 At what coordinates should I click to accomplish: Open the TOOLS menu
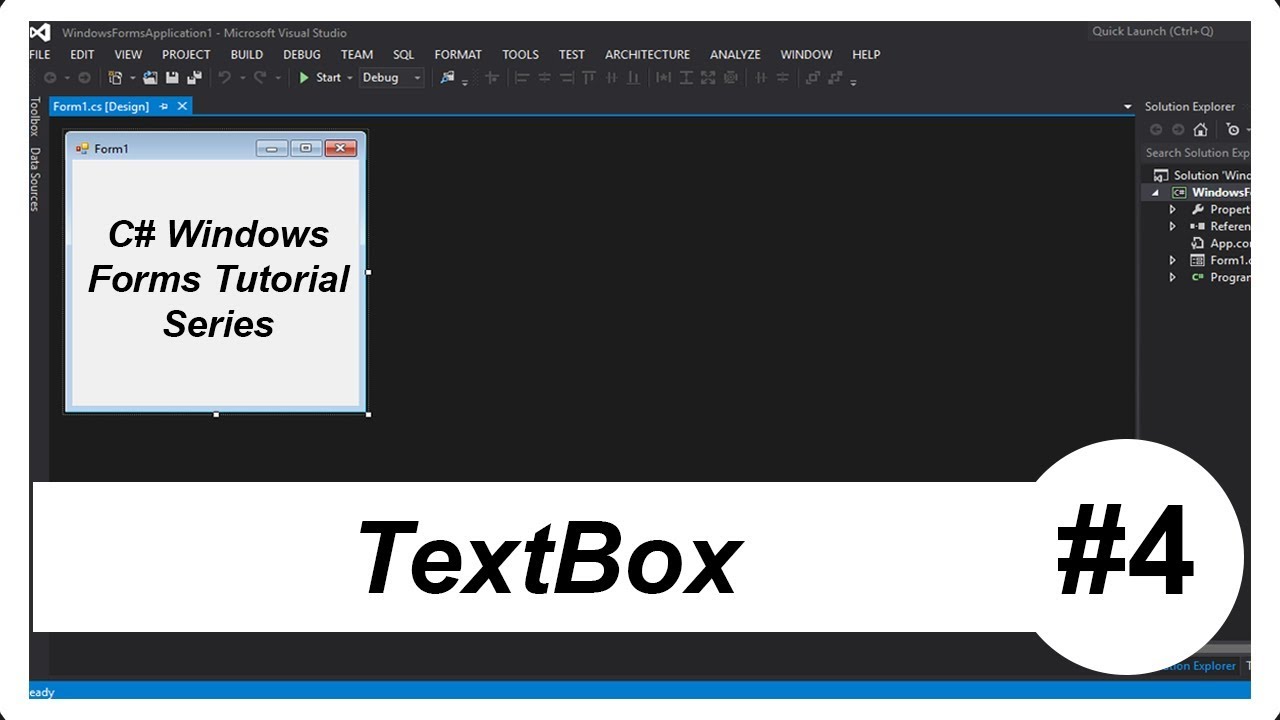(x=520, y=55)
